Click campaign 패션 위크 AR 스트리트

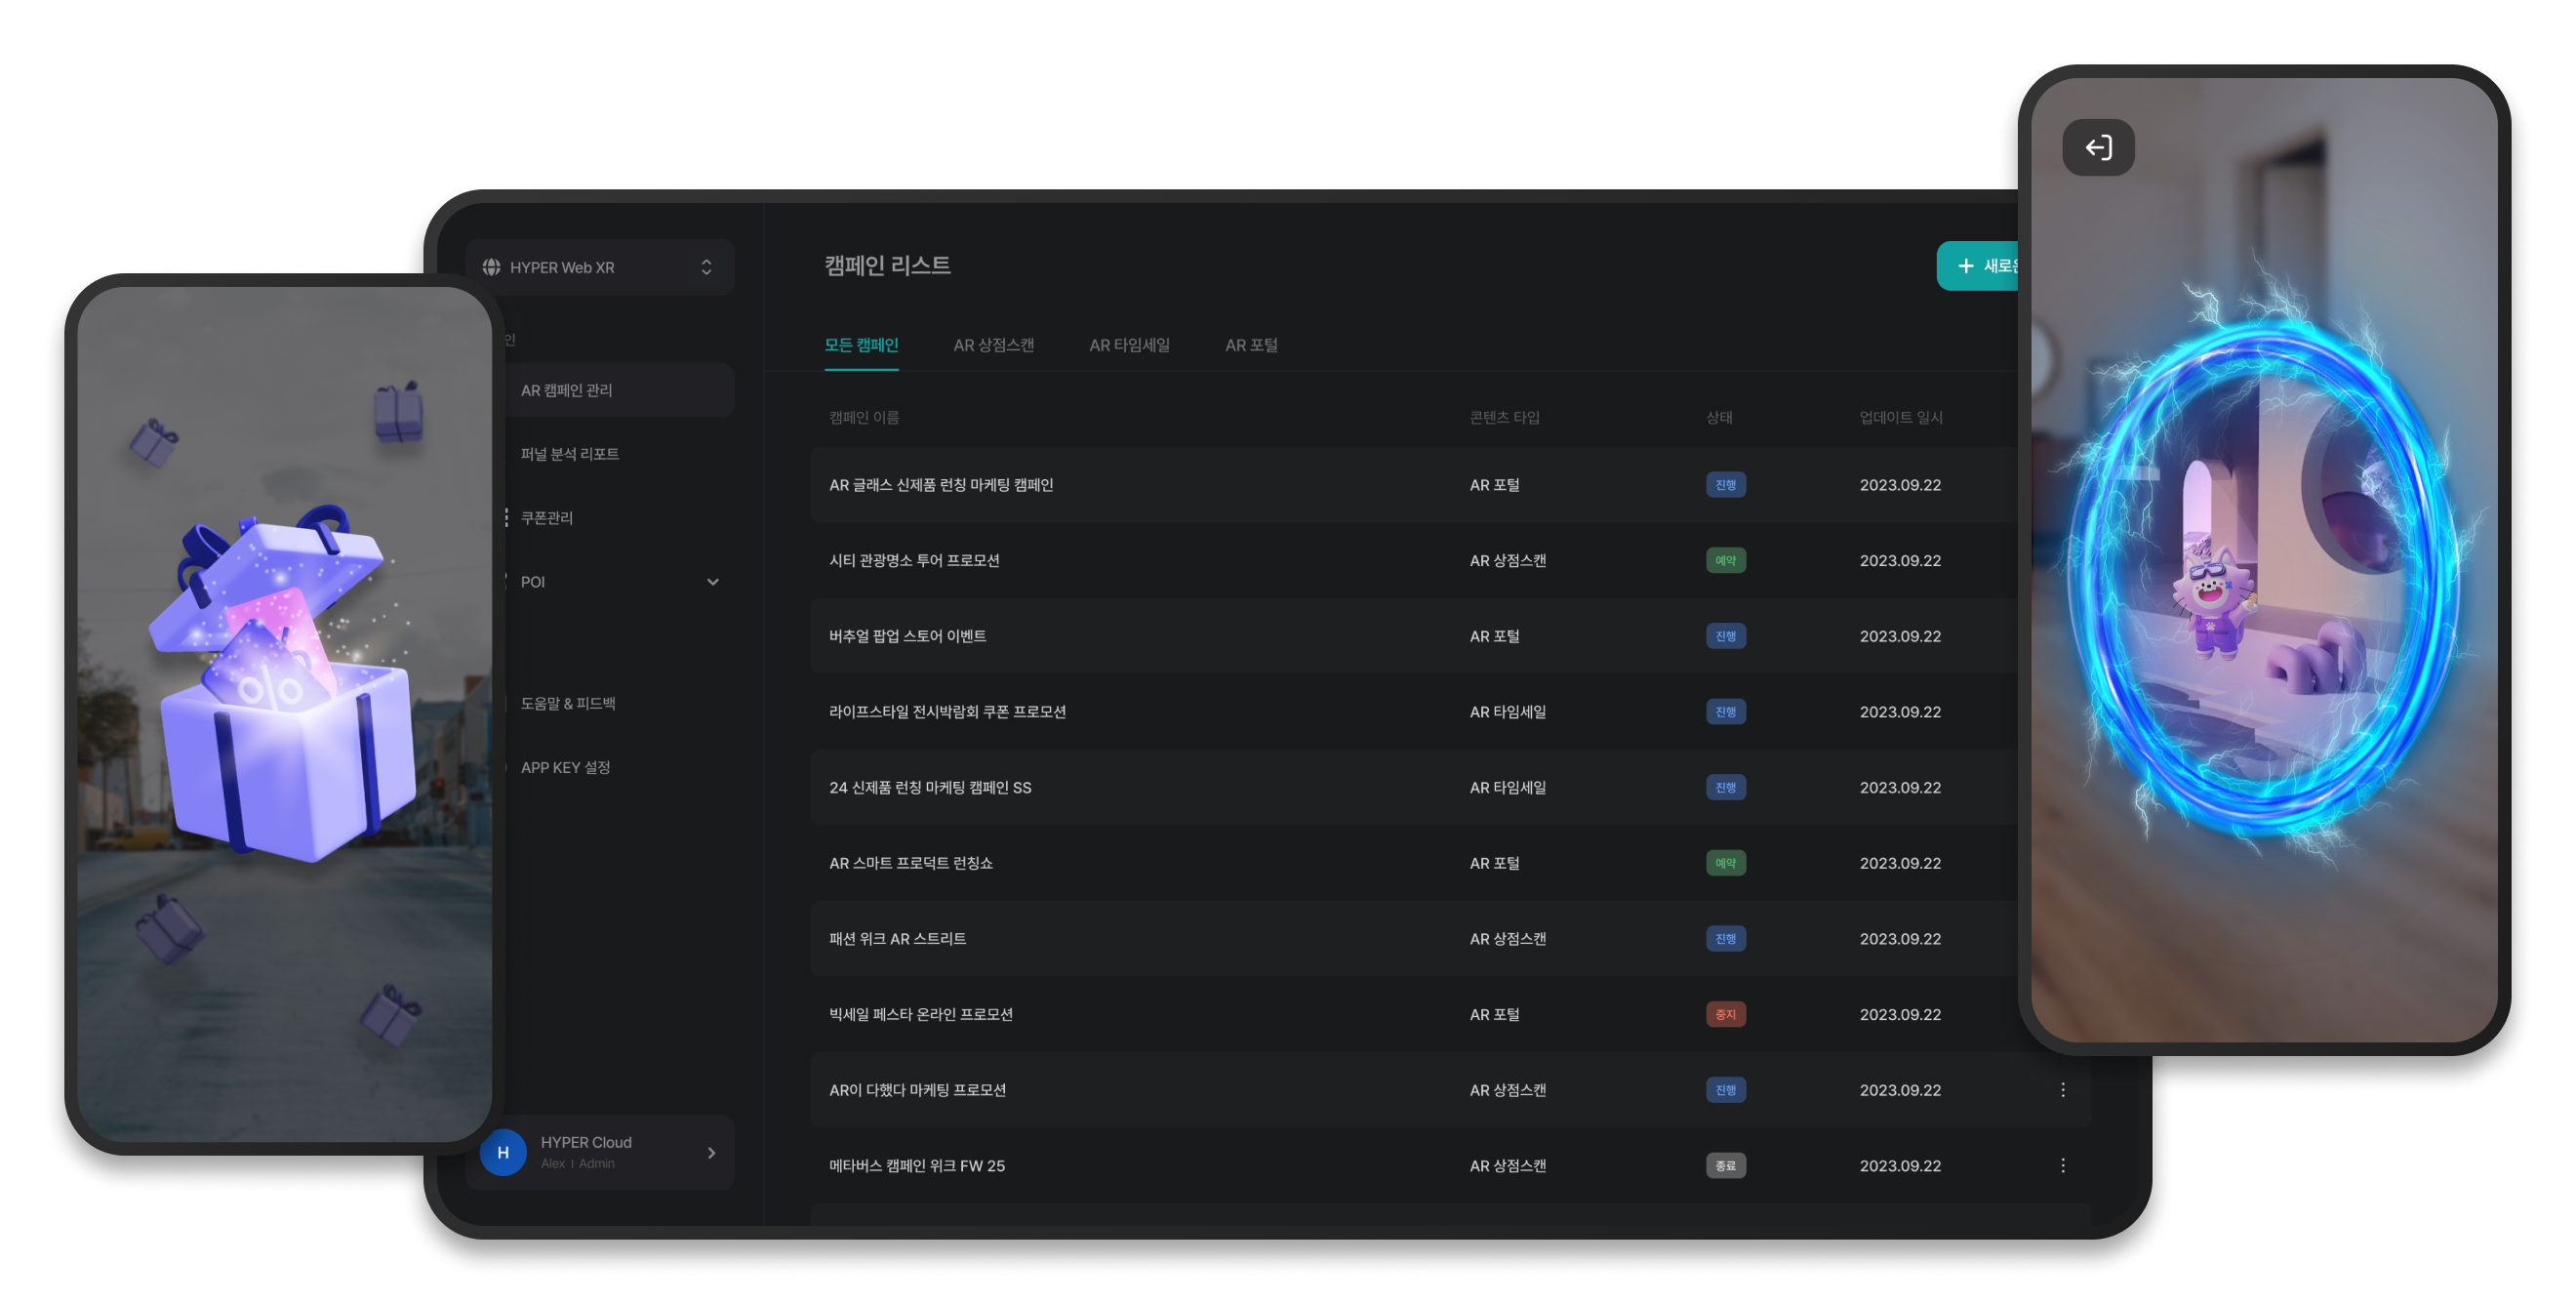pos(897,939)
